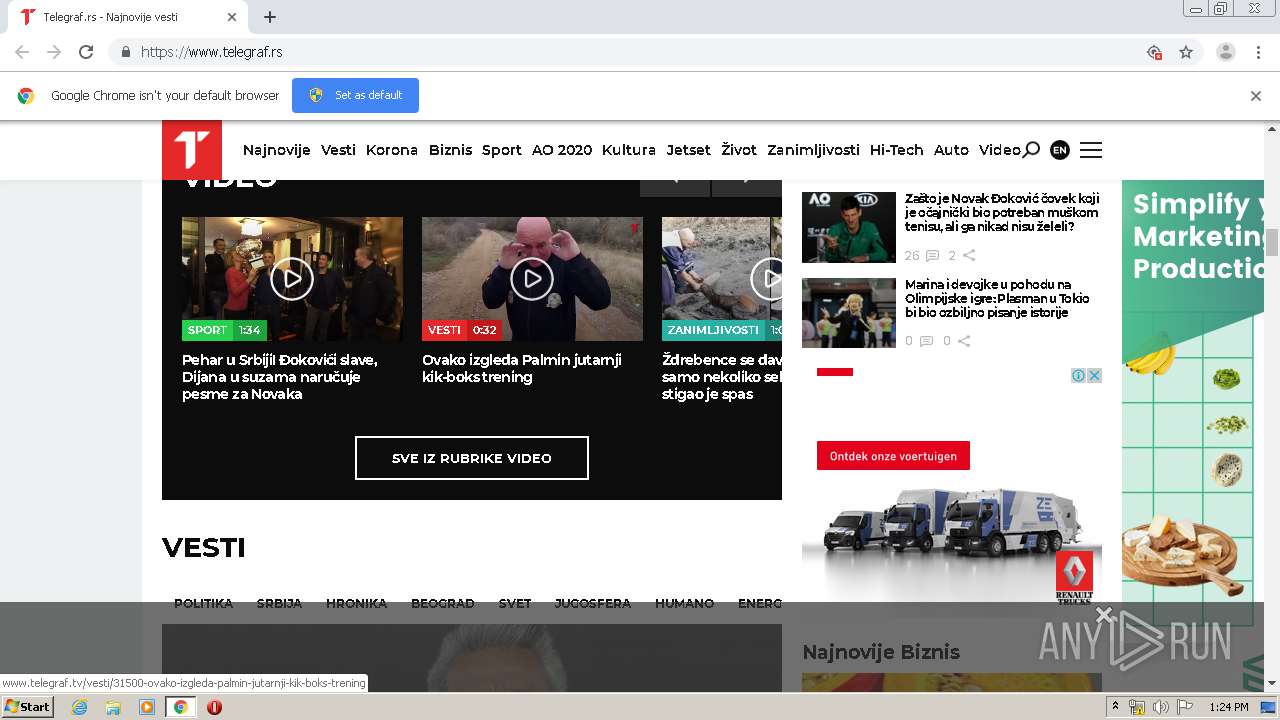Play the Ždrebence video thumbnail
The image size is (1280, 720).
point(722,279)
